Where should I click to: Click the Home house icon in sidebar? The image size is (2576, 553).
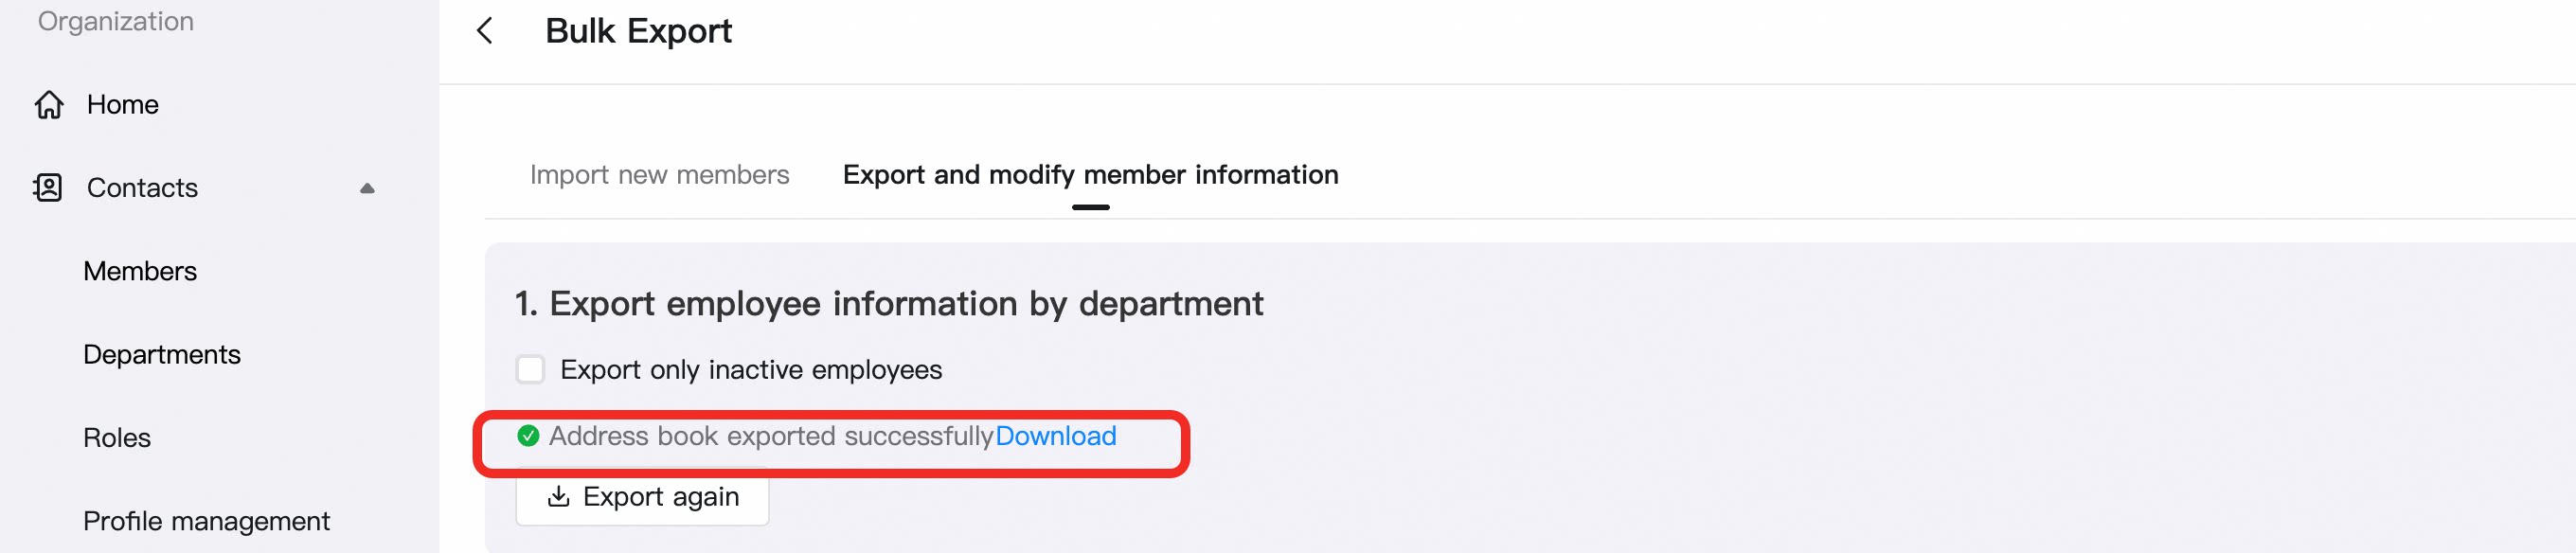click(49, 104)
